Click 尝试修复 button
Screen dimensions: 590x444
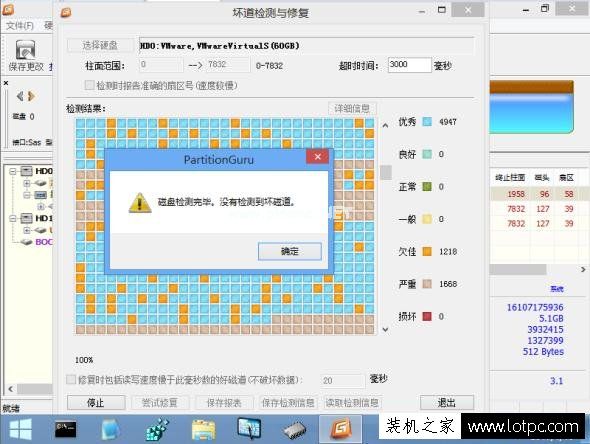pos(160,403)
